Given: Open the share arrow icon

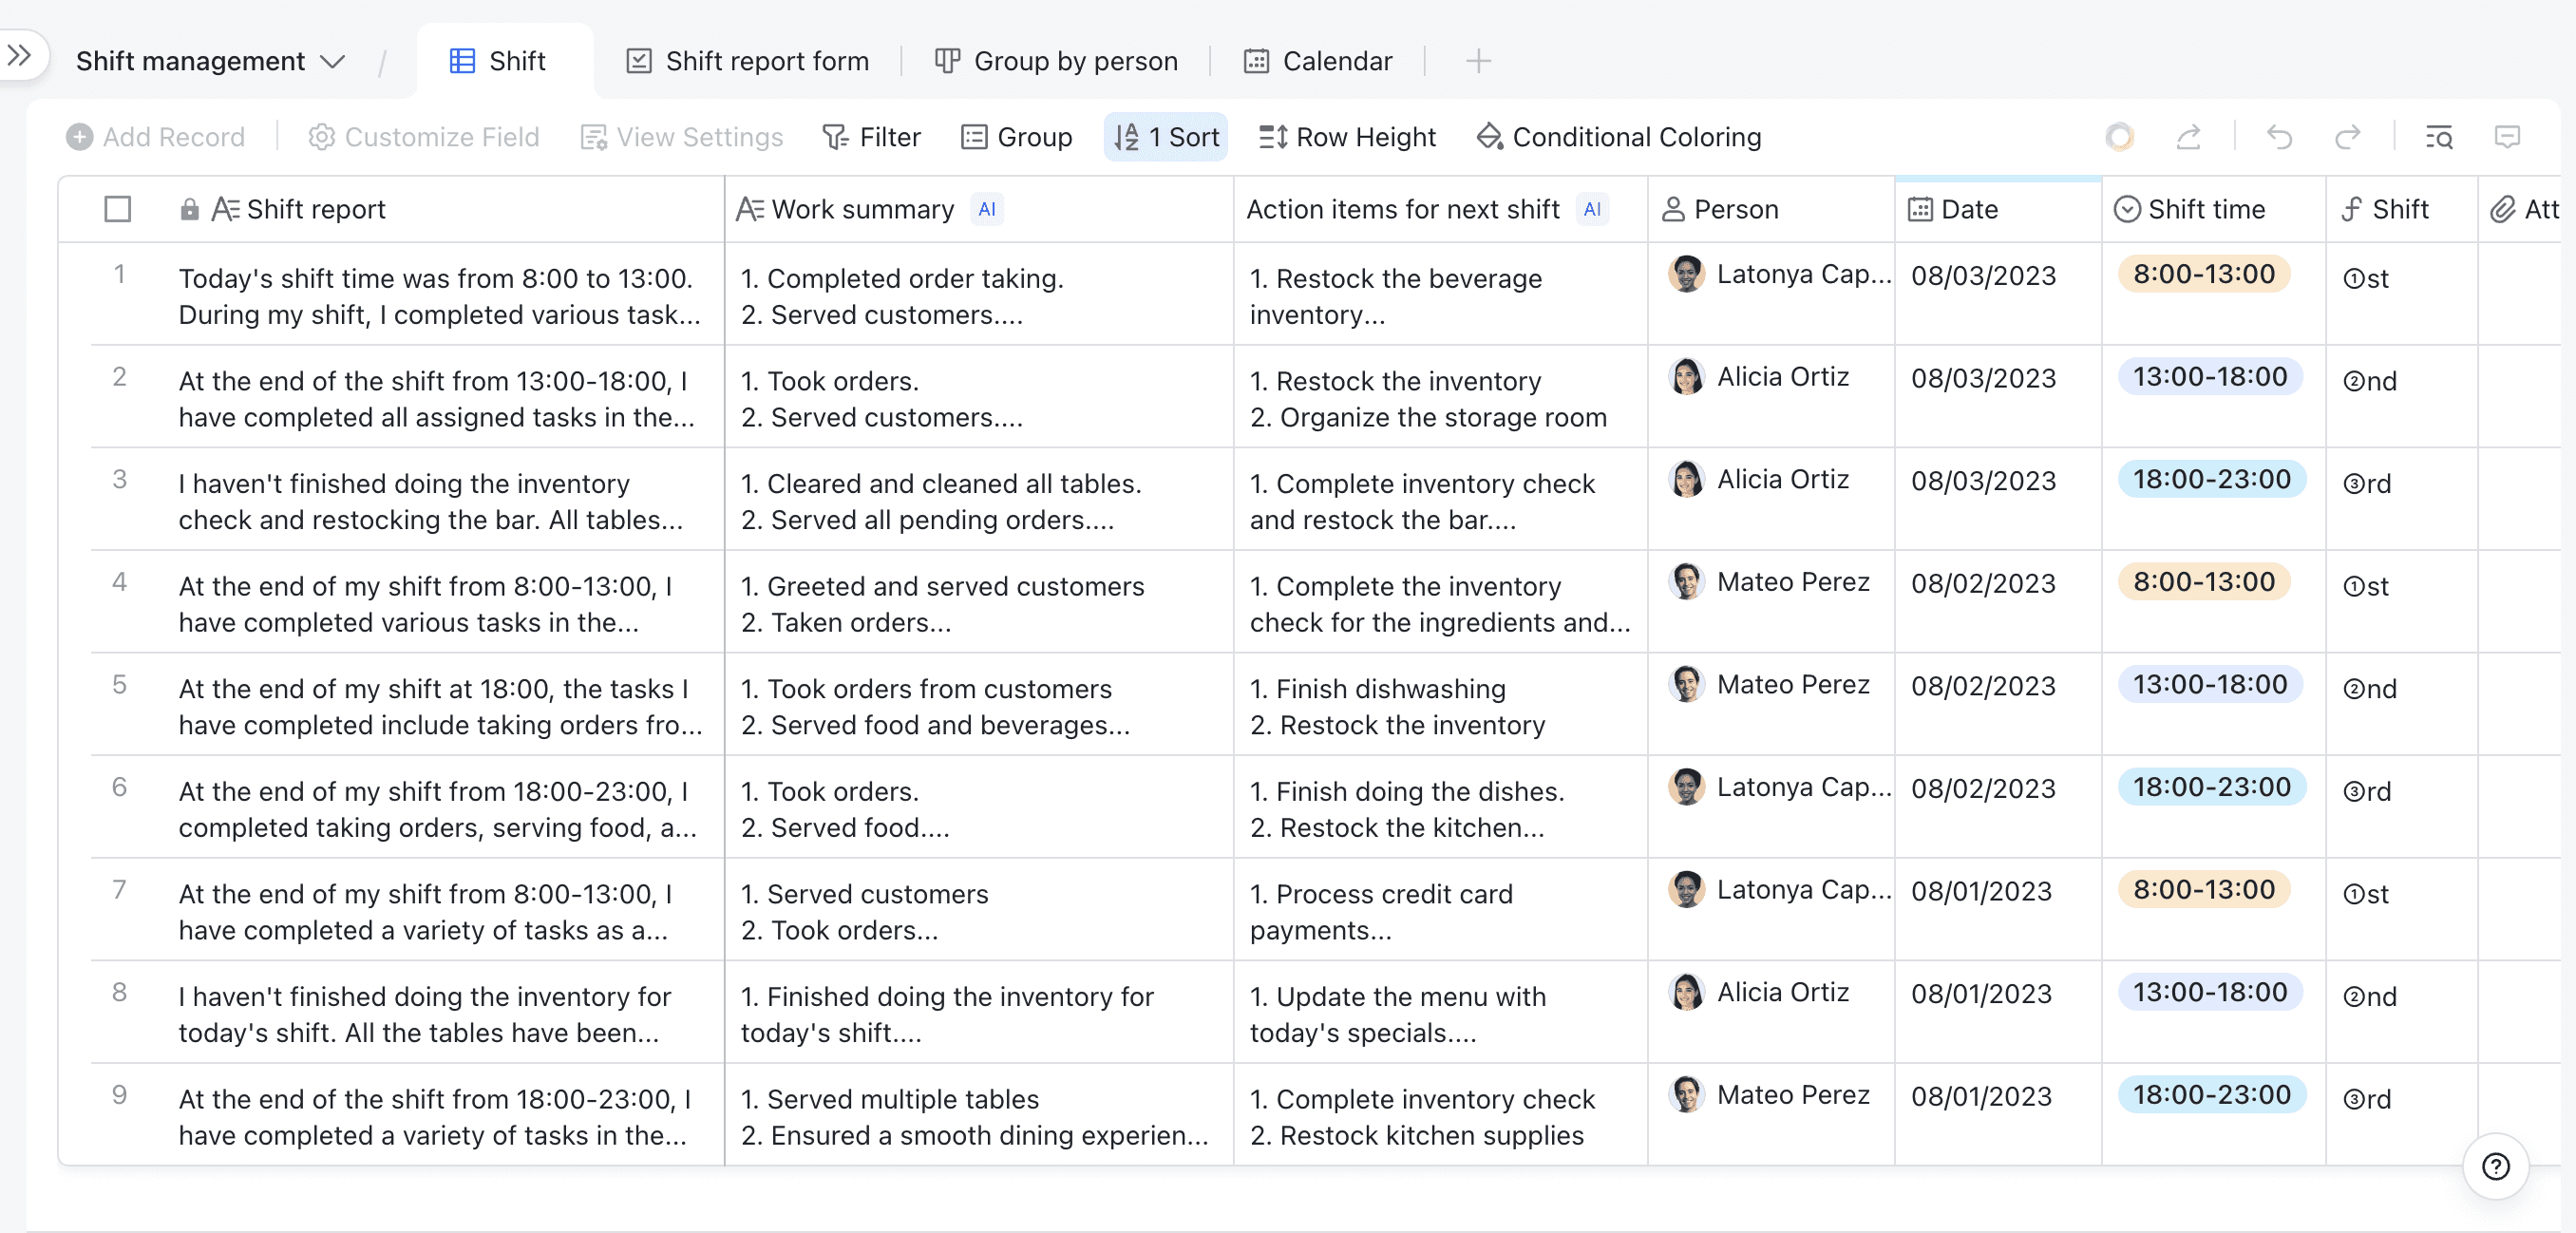Looking at the screenshot, I should tap(2188, 137).
